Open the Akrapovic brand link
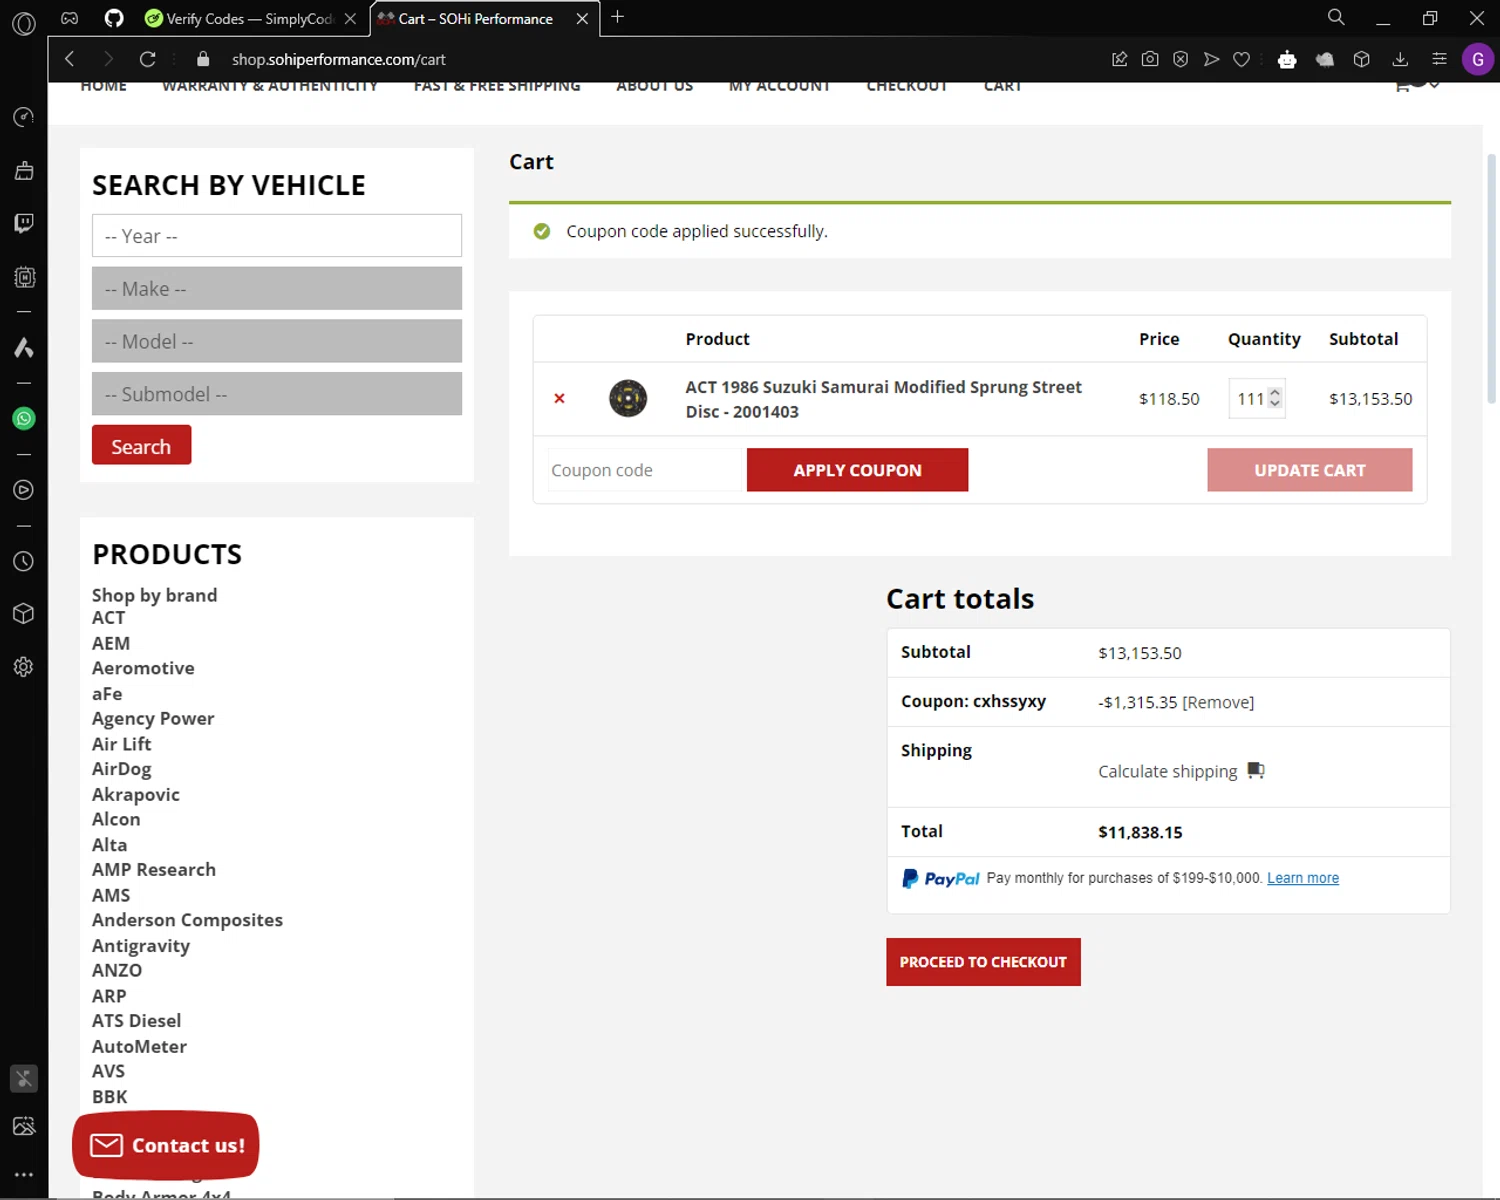Image resolution: width=1500 pixels, height=1200 pixels. click(136, 794)
